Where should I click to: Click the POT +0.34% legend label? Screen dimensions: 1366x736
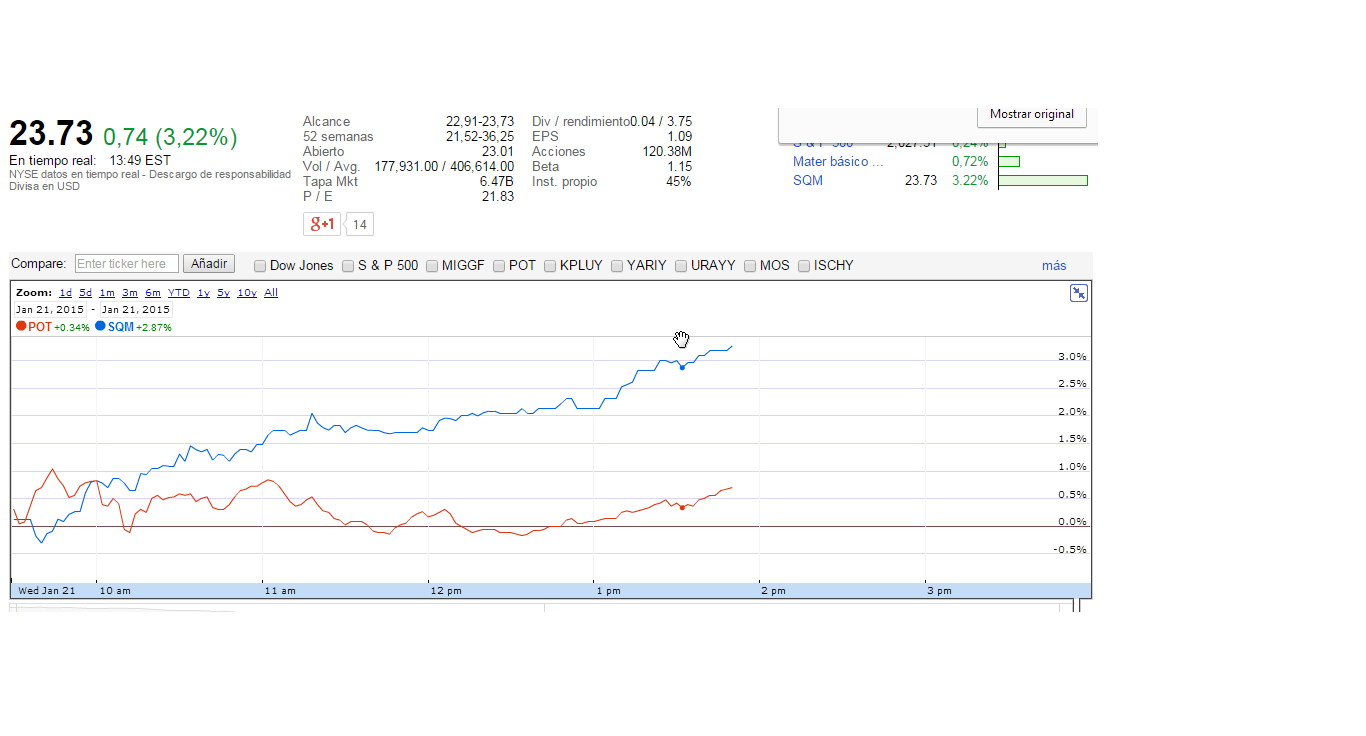(x=59, y=327)
